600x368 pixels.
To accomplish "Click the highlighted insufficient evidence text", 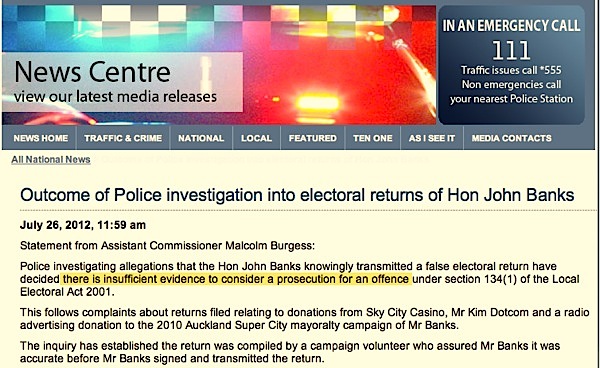I will coord(236,279).
